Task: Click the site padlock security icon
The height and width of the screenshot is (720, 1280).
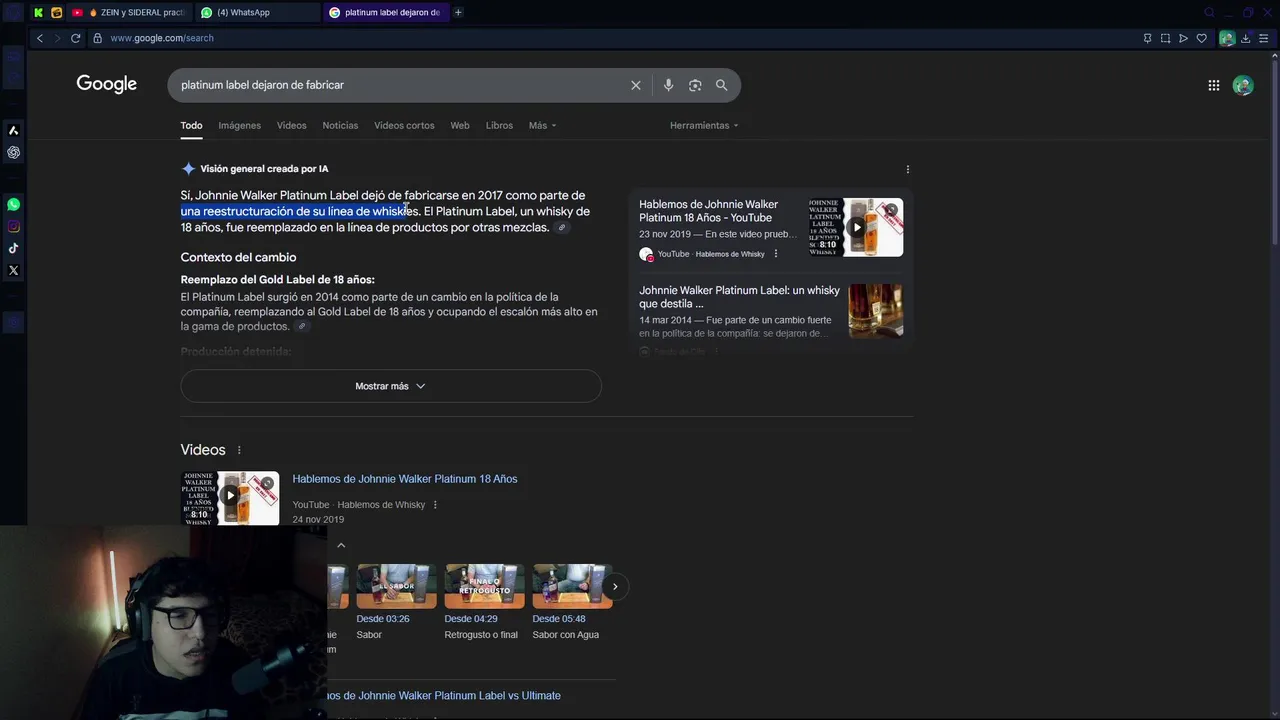Action: pyautogui.click(x=97, y=38)
